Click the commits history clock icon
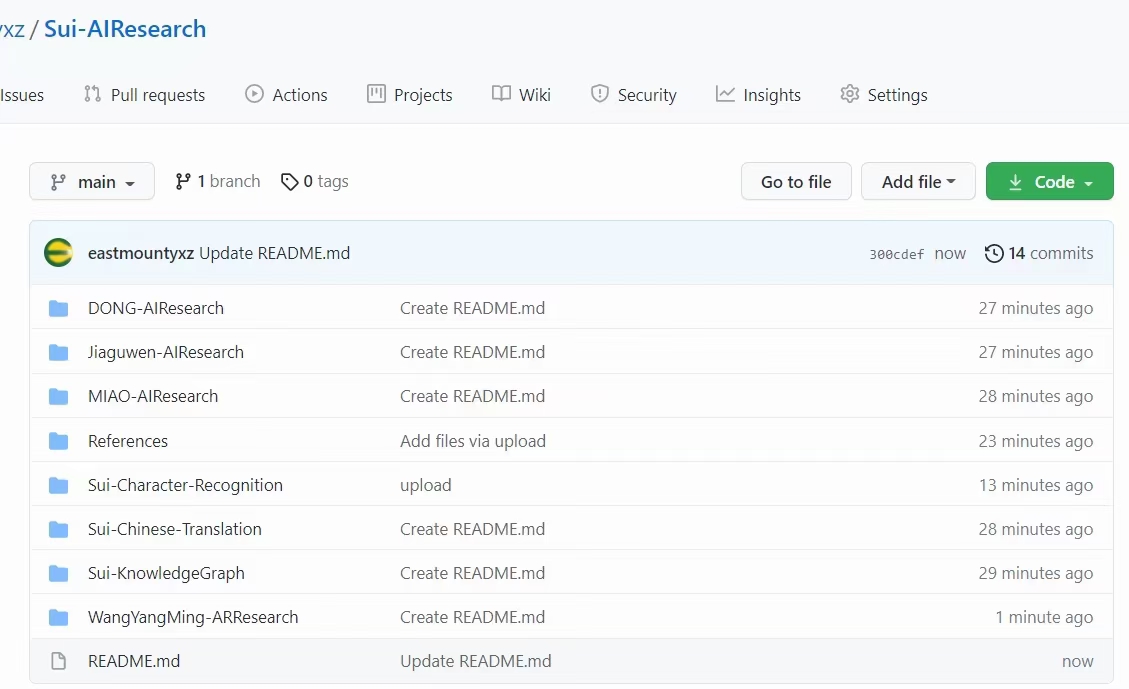Viewport: 1129px width, 689px height. 994,253
